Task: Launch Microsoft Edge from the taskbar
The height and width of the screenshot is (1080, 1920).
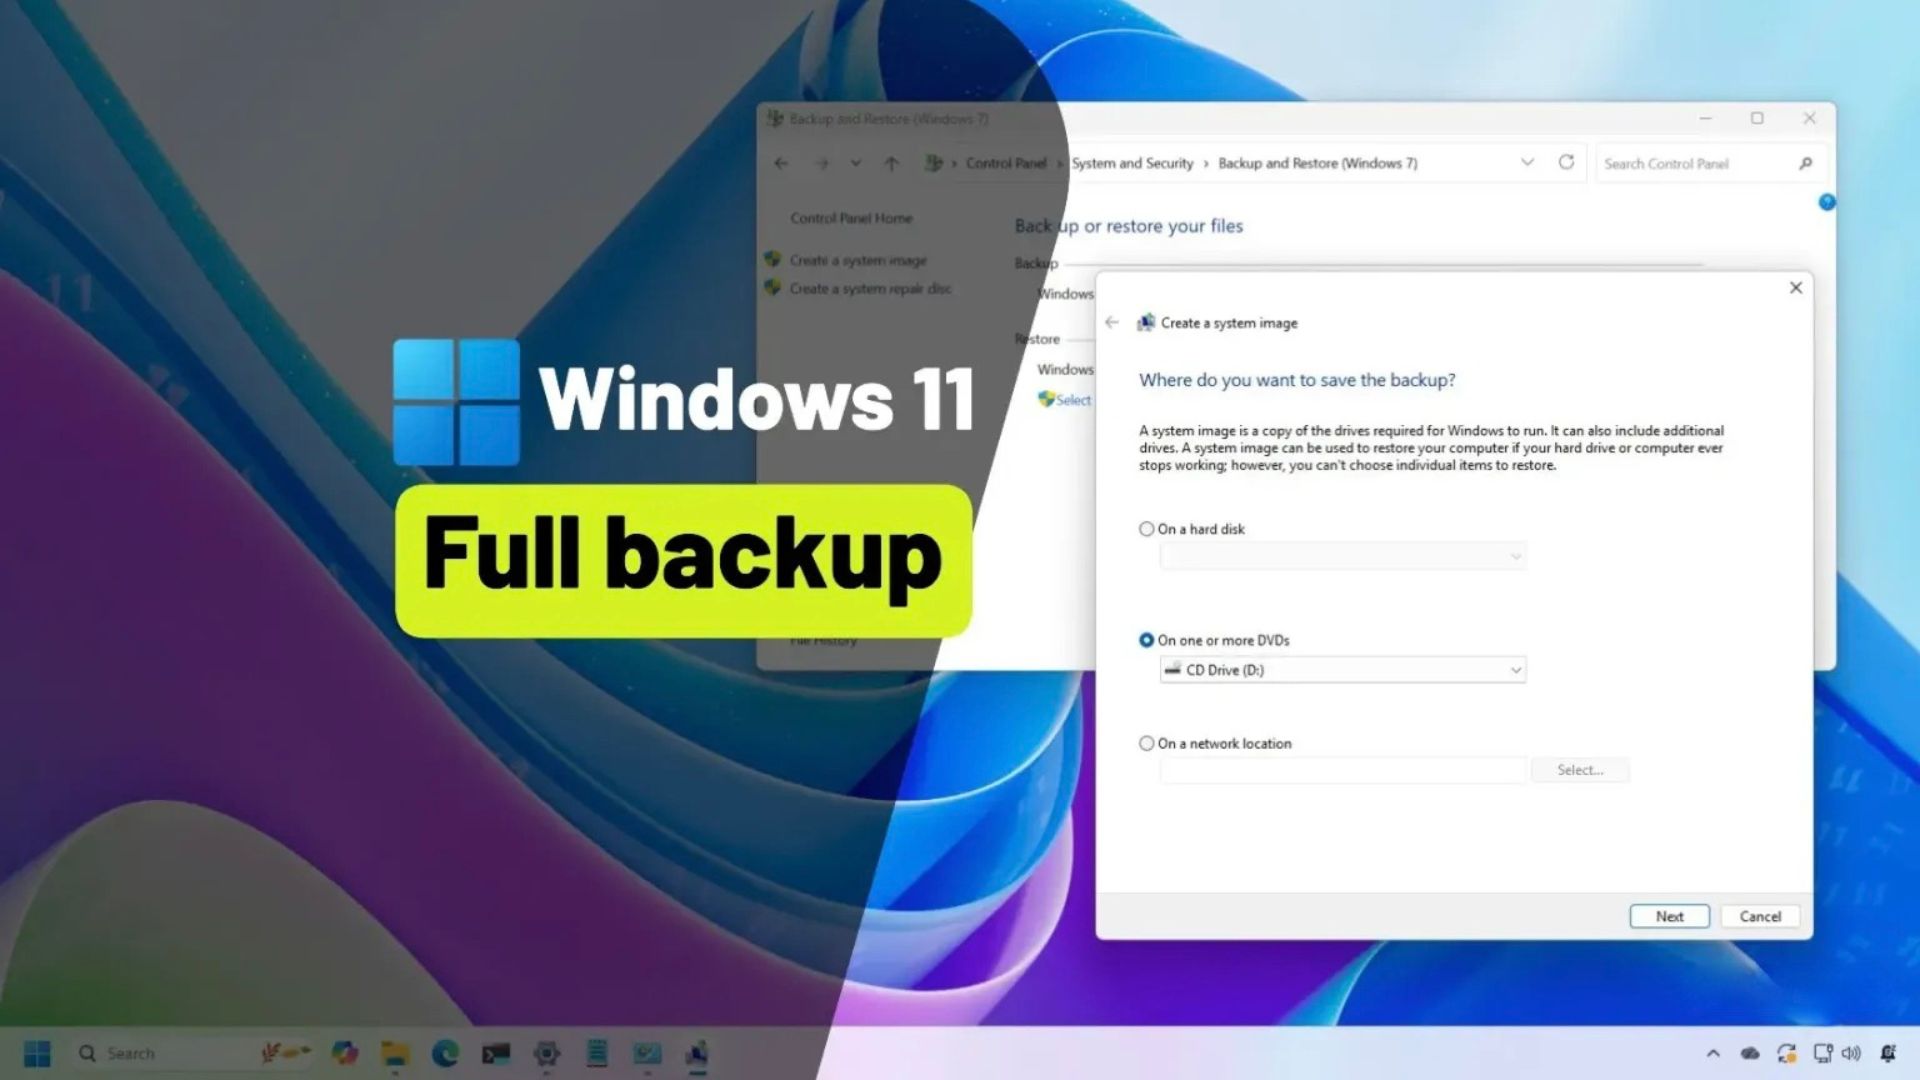Action: [443, 1053]
